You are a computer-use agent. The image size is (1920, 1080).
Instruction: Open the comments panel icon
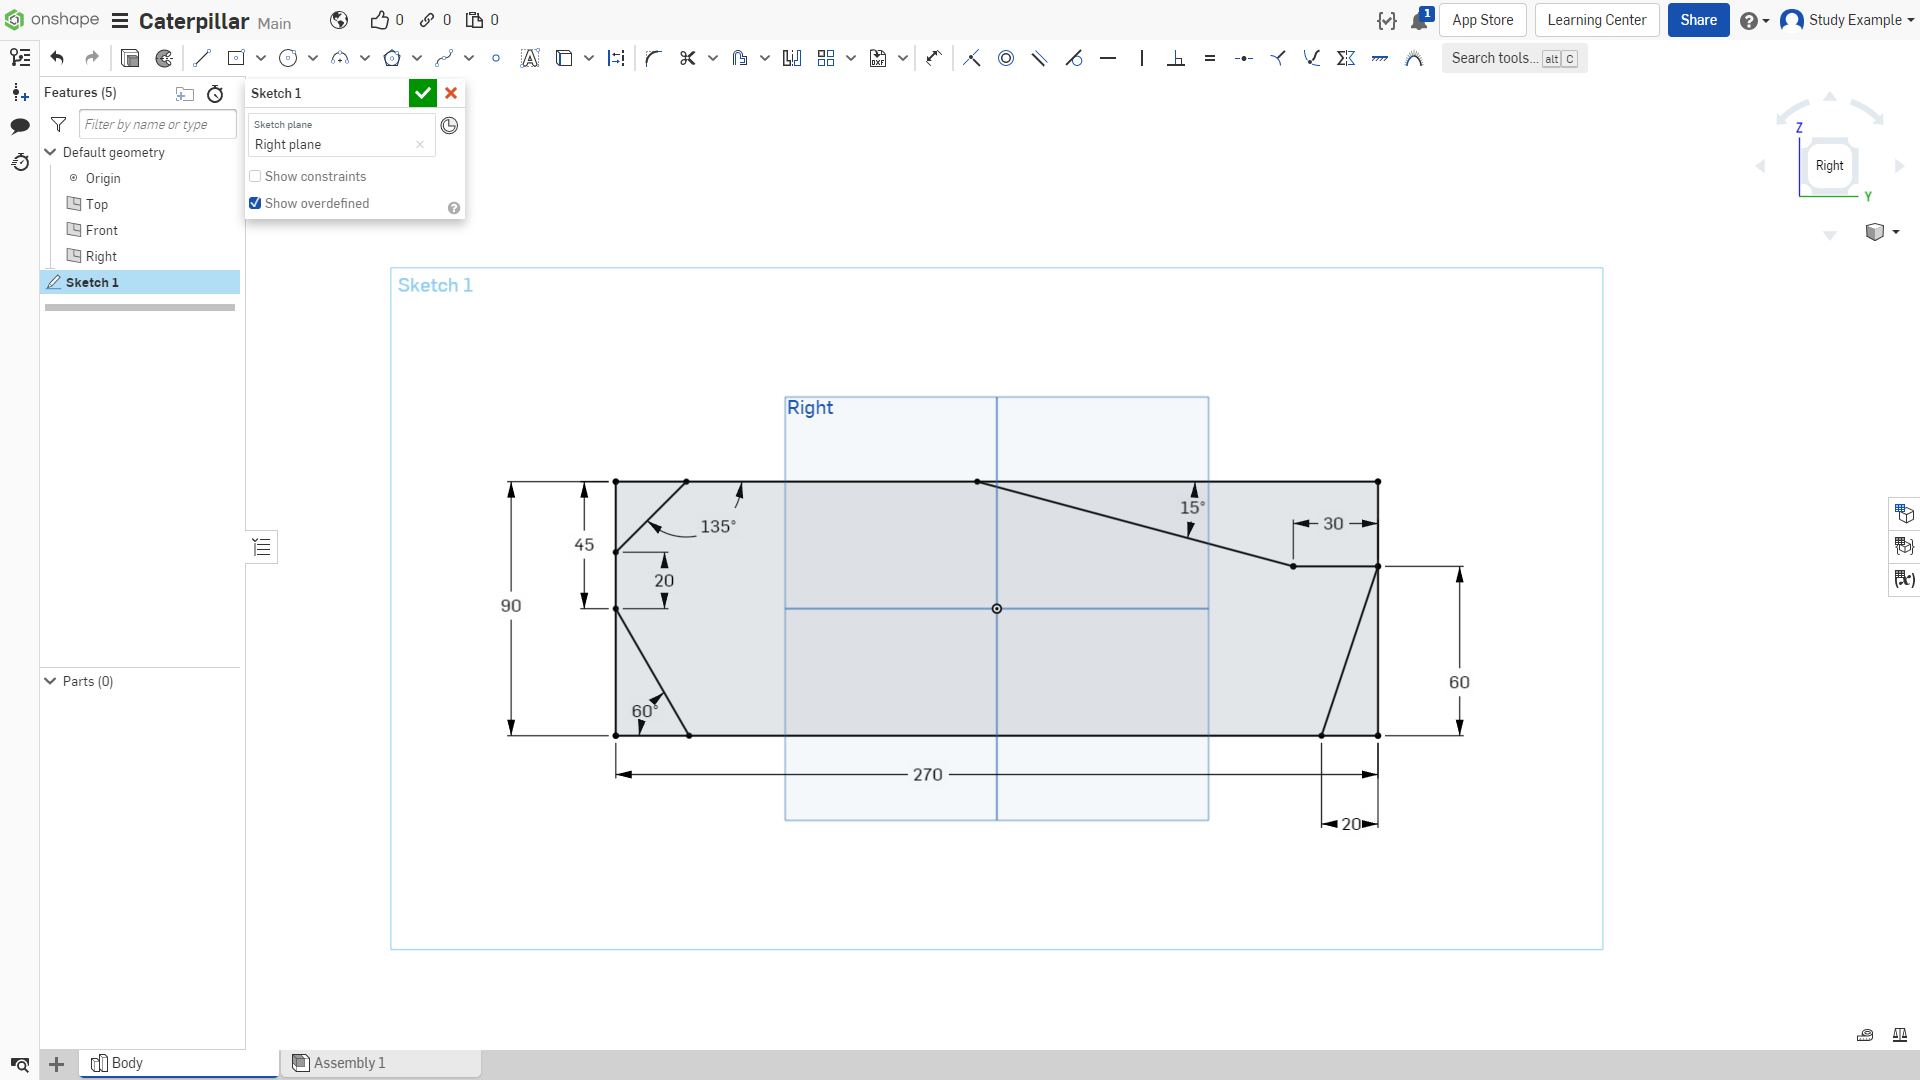coord(20,126)
